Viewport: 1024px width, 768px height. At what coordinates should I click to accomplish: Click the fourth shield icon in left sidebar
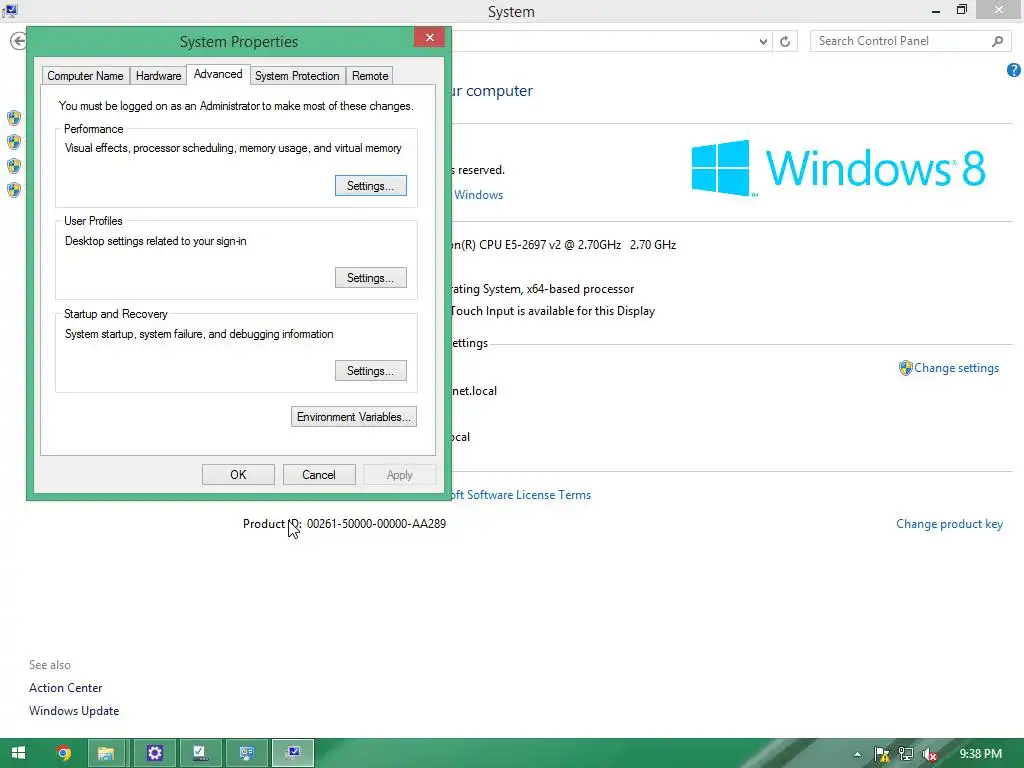point(14,190)
